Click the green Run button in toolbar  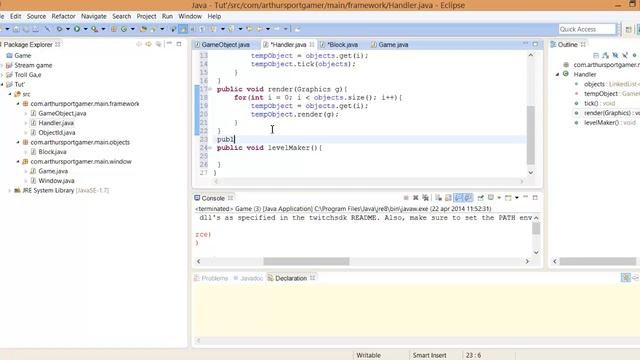click(77, 29)
